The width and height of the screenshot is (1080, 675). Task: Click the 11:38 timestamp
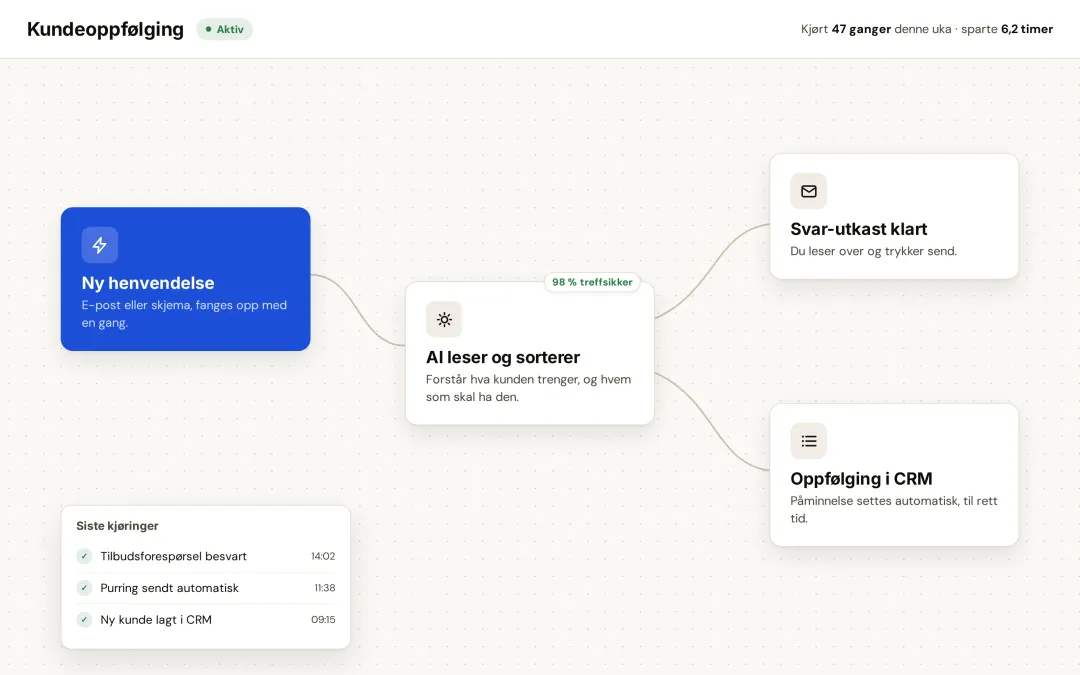pyautogui.click(x=325, y=588)
